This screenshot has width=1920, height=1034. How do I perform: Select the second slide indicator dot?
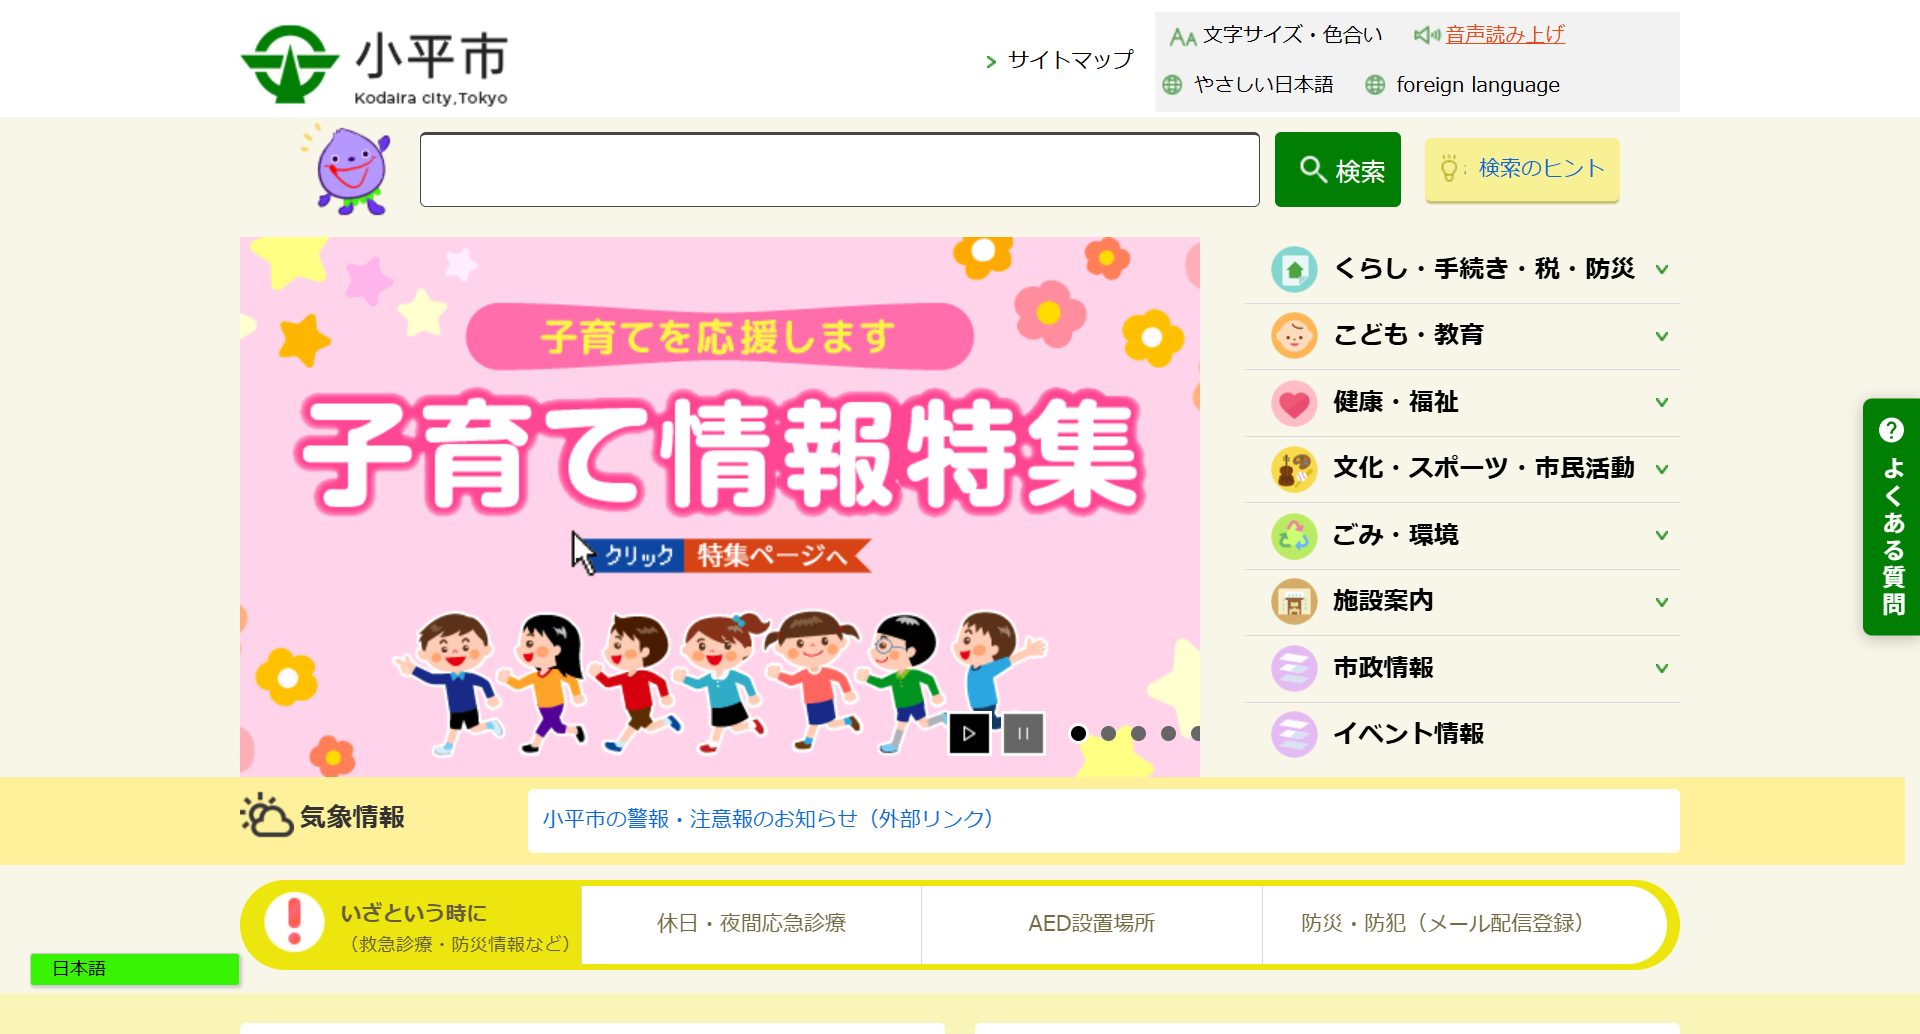[x=1108, y=733]
